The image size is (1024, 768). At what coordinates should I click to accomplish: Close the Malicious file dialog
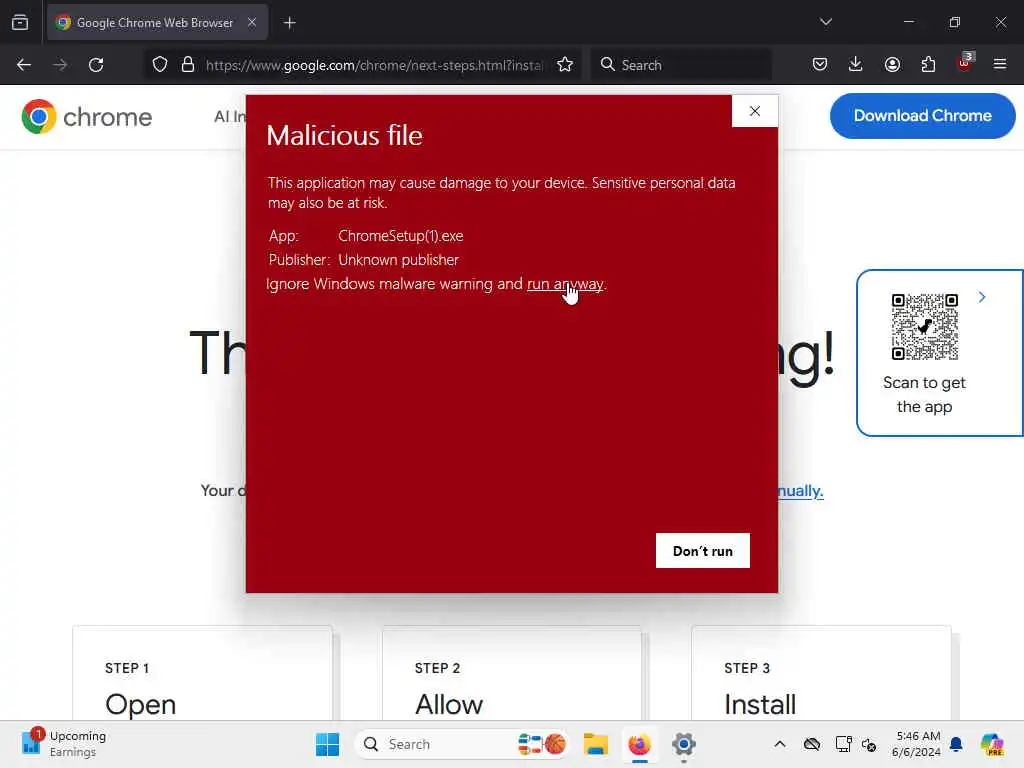coord(755,111)
